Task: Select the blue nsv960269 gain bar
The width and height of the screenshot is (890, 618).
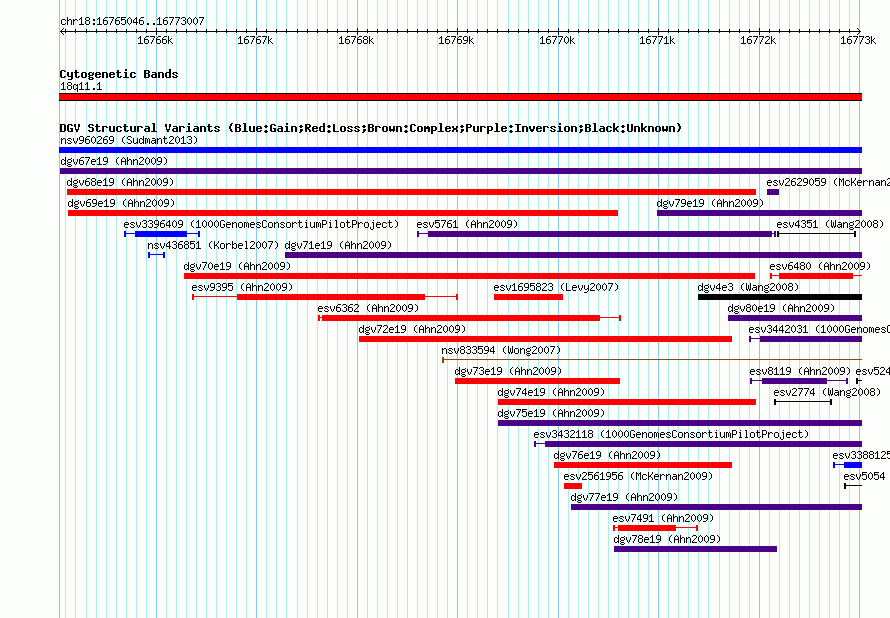Action: [460, 150]
